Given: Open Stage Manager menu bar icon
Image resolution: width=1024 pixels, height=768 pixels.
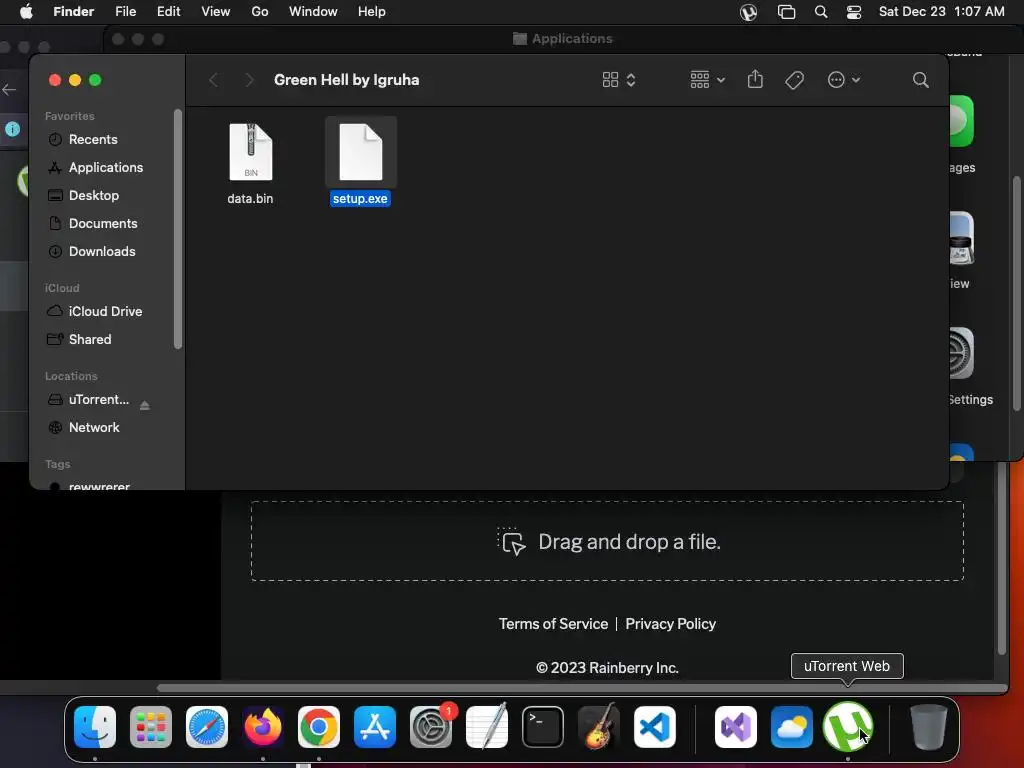Looking at the screenshot, I should click(786, 12).
